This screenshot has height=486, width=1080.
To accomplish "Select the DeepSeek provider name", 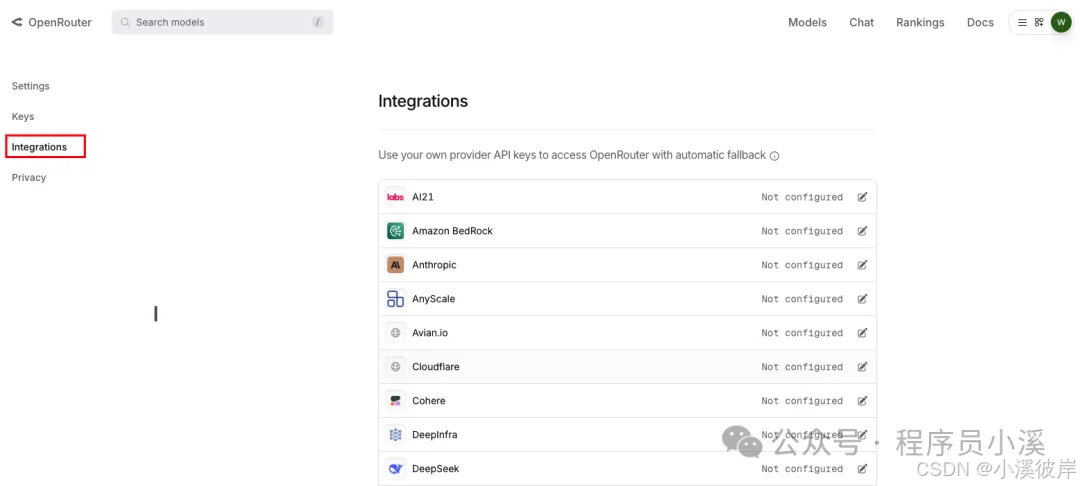I will [x=435, y=469].
